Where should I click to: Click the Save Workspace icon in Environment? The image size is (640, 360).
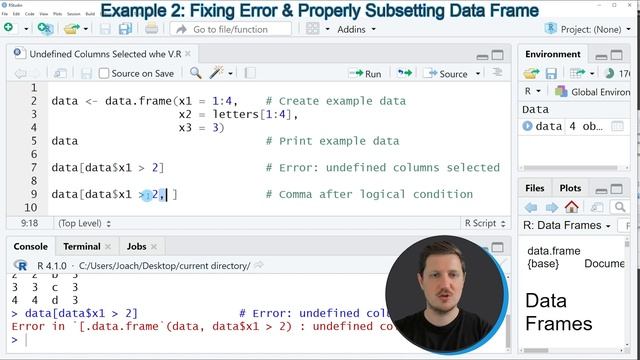[x=551, y=73]
